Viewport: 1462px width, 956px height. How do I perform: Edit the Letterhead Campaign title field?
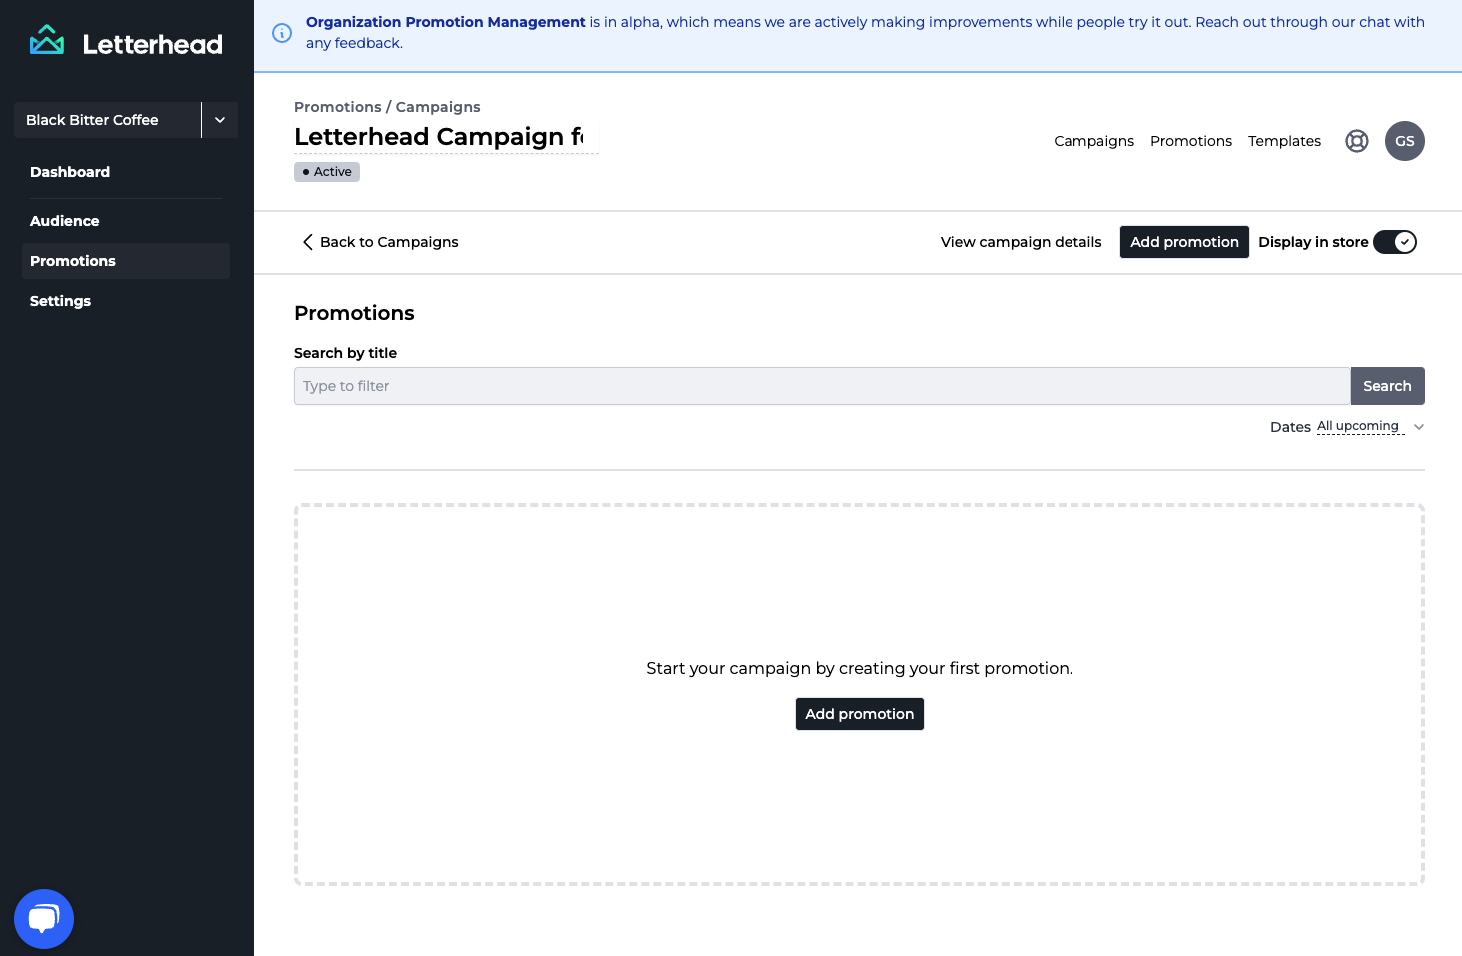[x=446, y=137]
